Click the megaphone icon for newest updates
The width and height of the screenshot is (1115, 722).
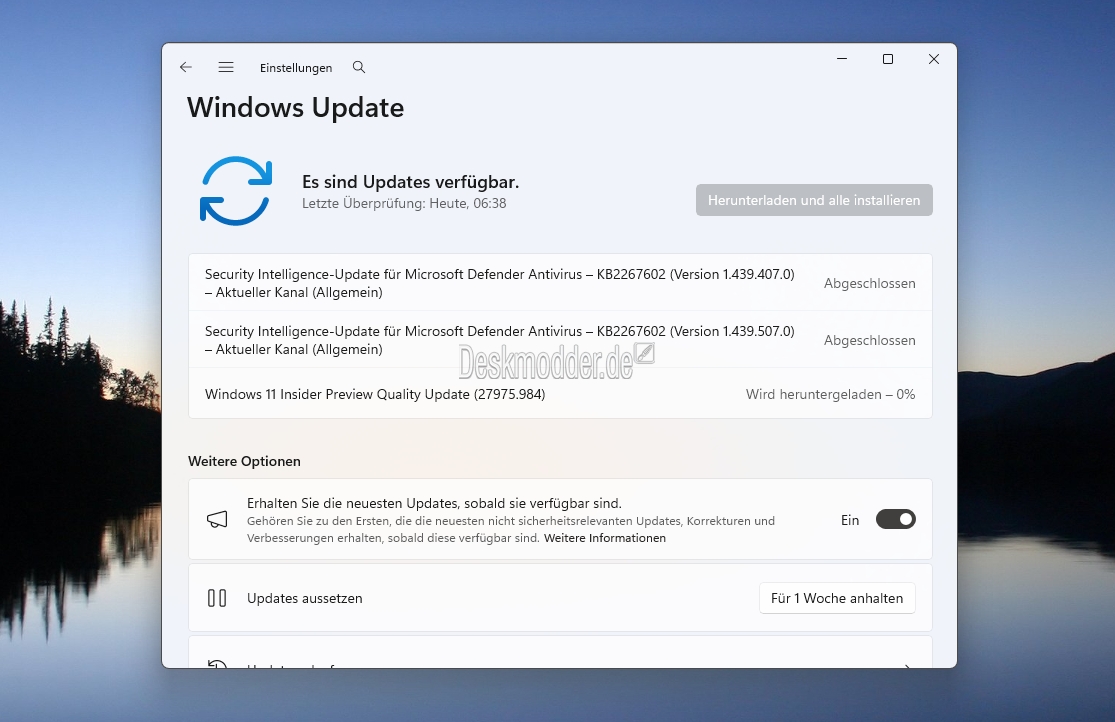click(217, 519)
